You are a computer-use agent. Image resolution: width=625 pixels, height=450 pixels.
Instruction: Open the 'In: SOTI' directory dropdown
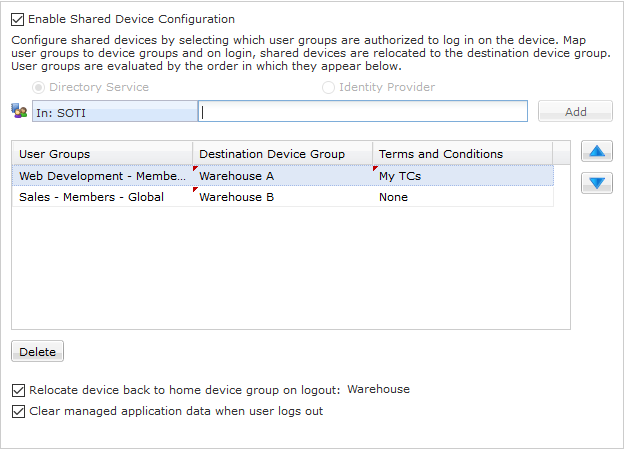tap(114, 112)
